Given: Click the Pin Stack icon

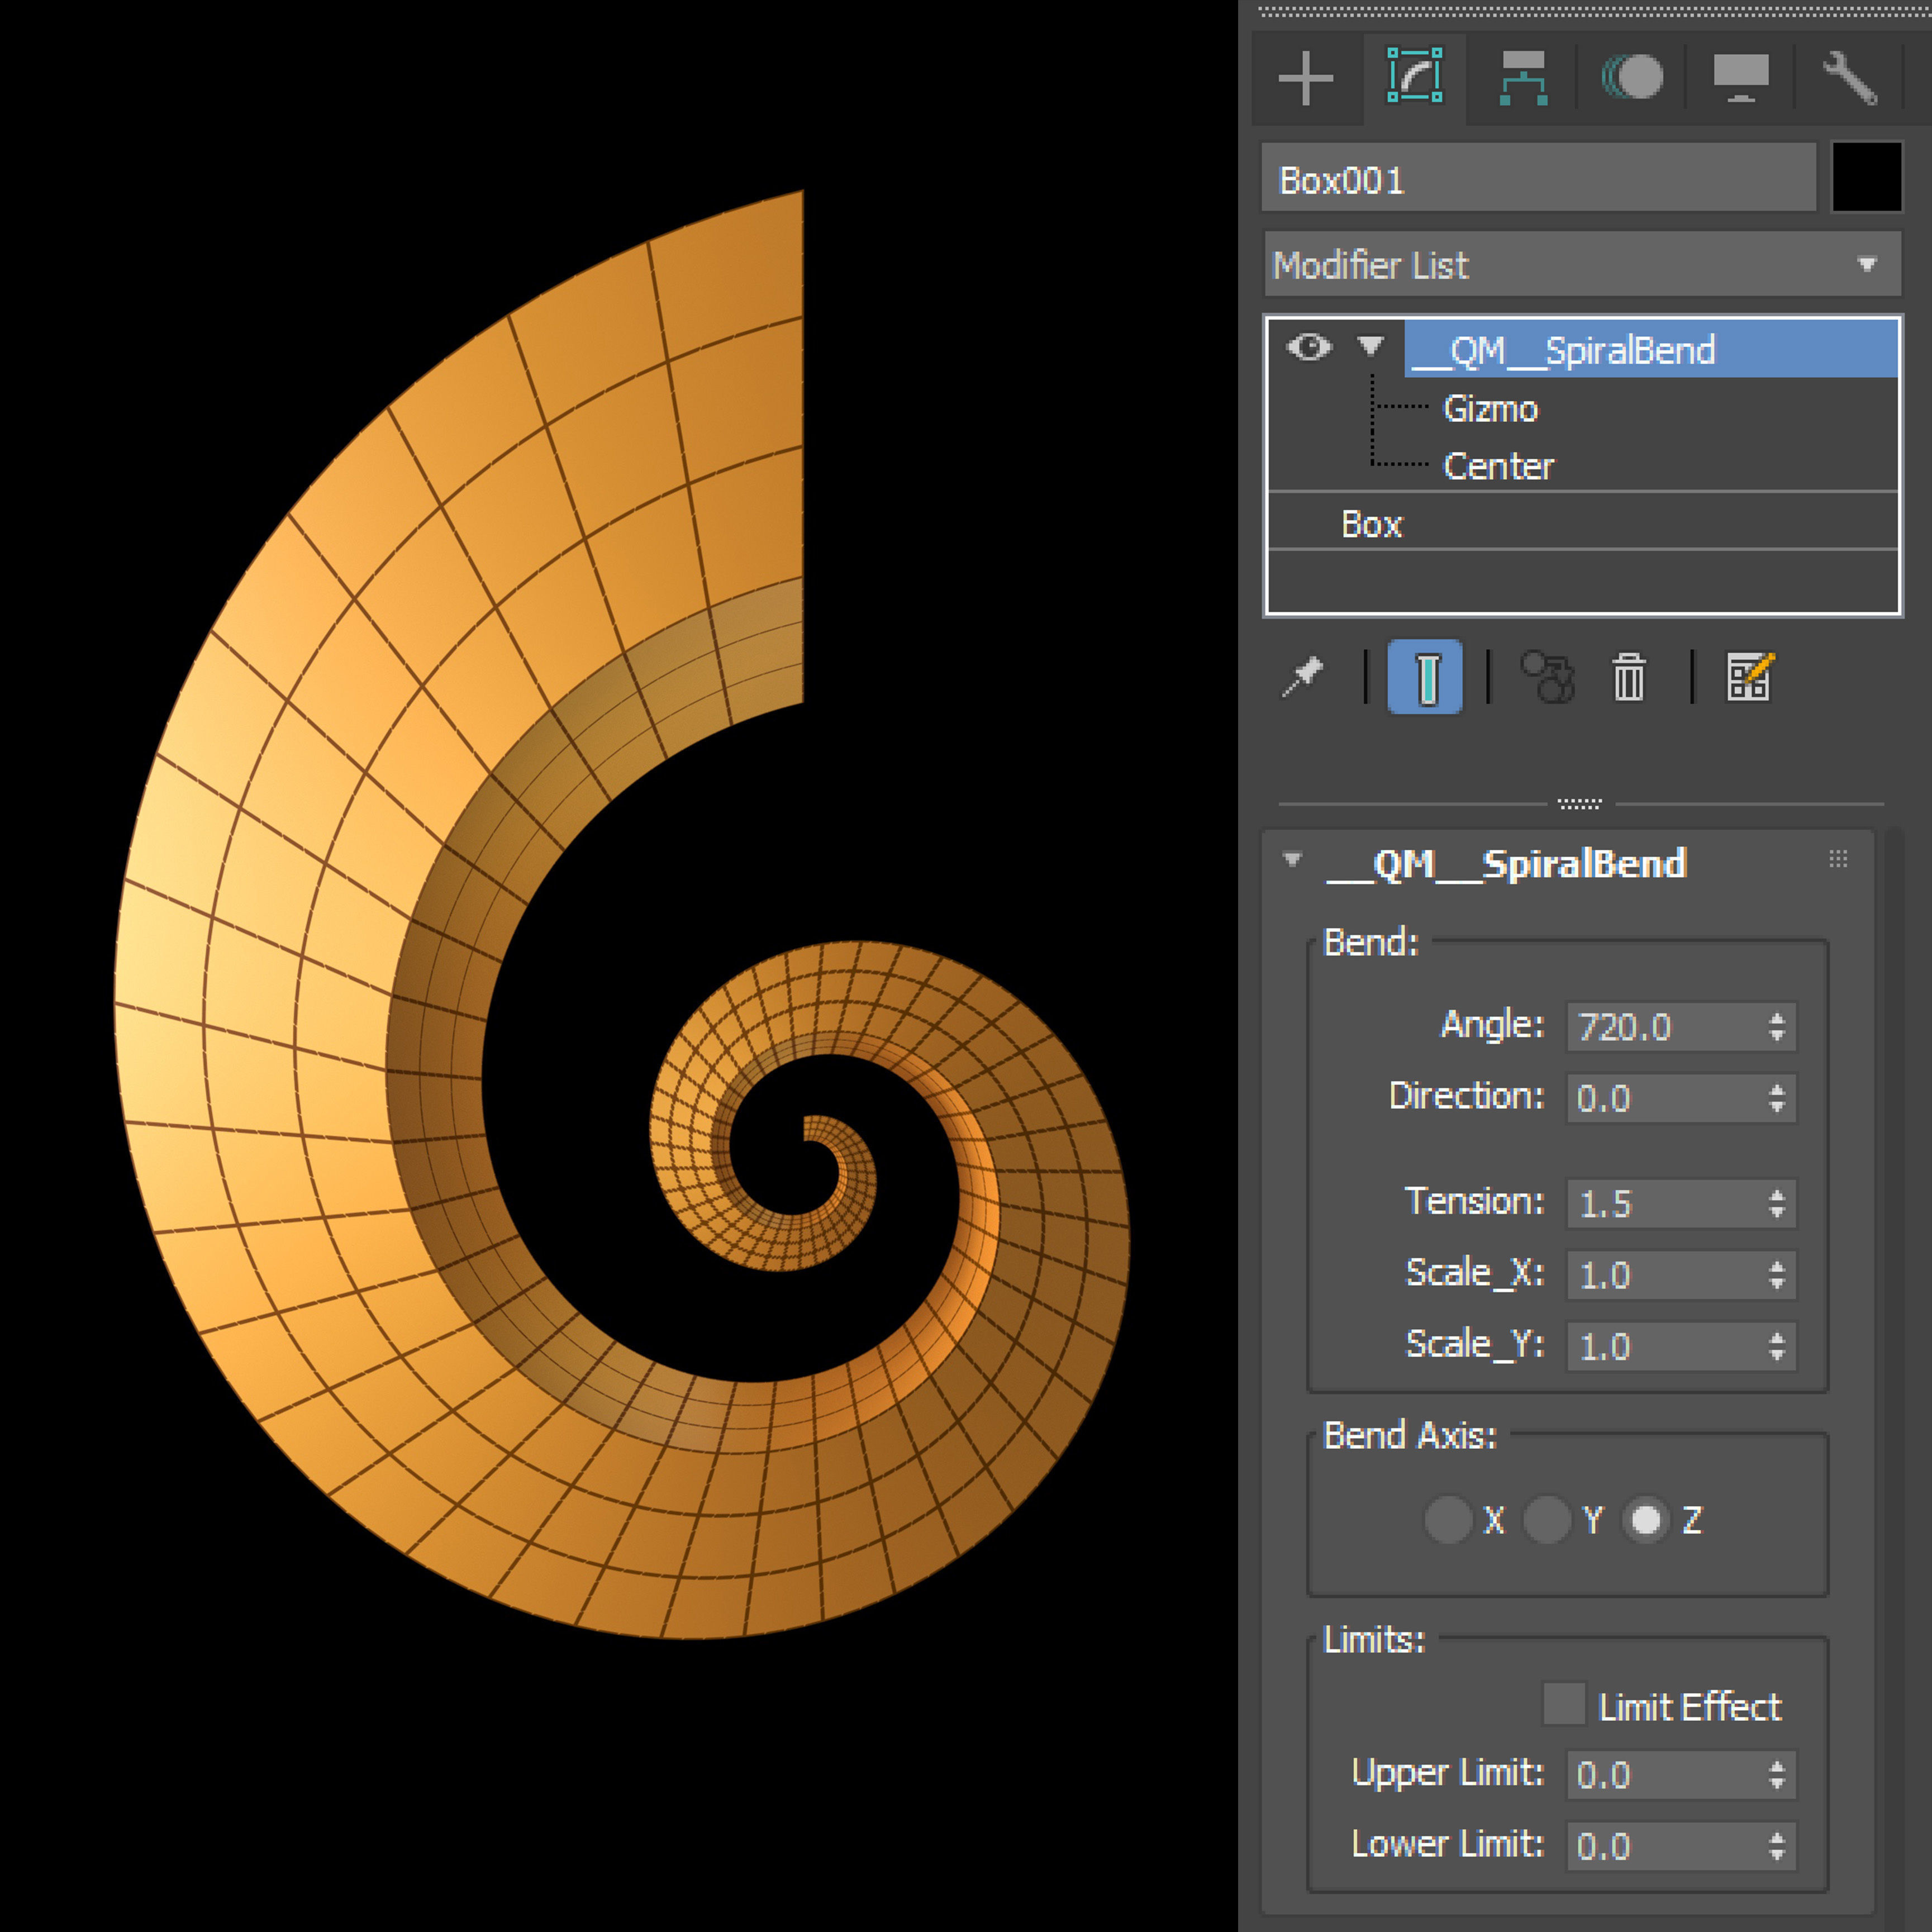Looking at the screenshot, I should [x=1303, y=677].
